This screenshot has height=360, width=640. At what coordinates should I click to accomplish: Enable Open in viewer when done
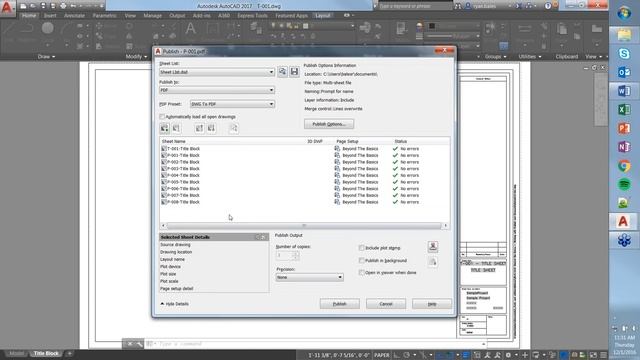pyautogui.click(x=361, y=272)
